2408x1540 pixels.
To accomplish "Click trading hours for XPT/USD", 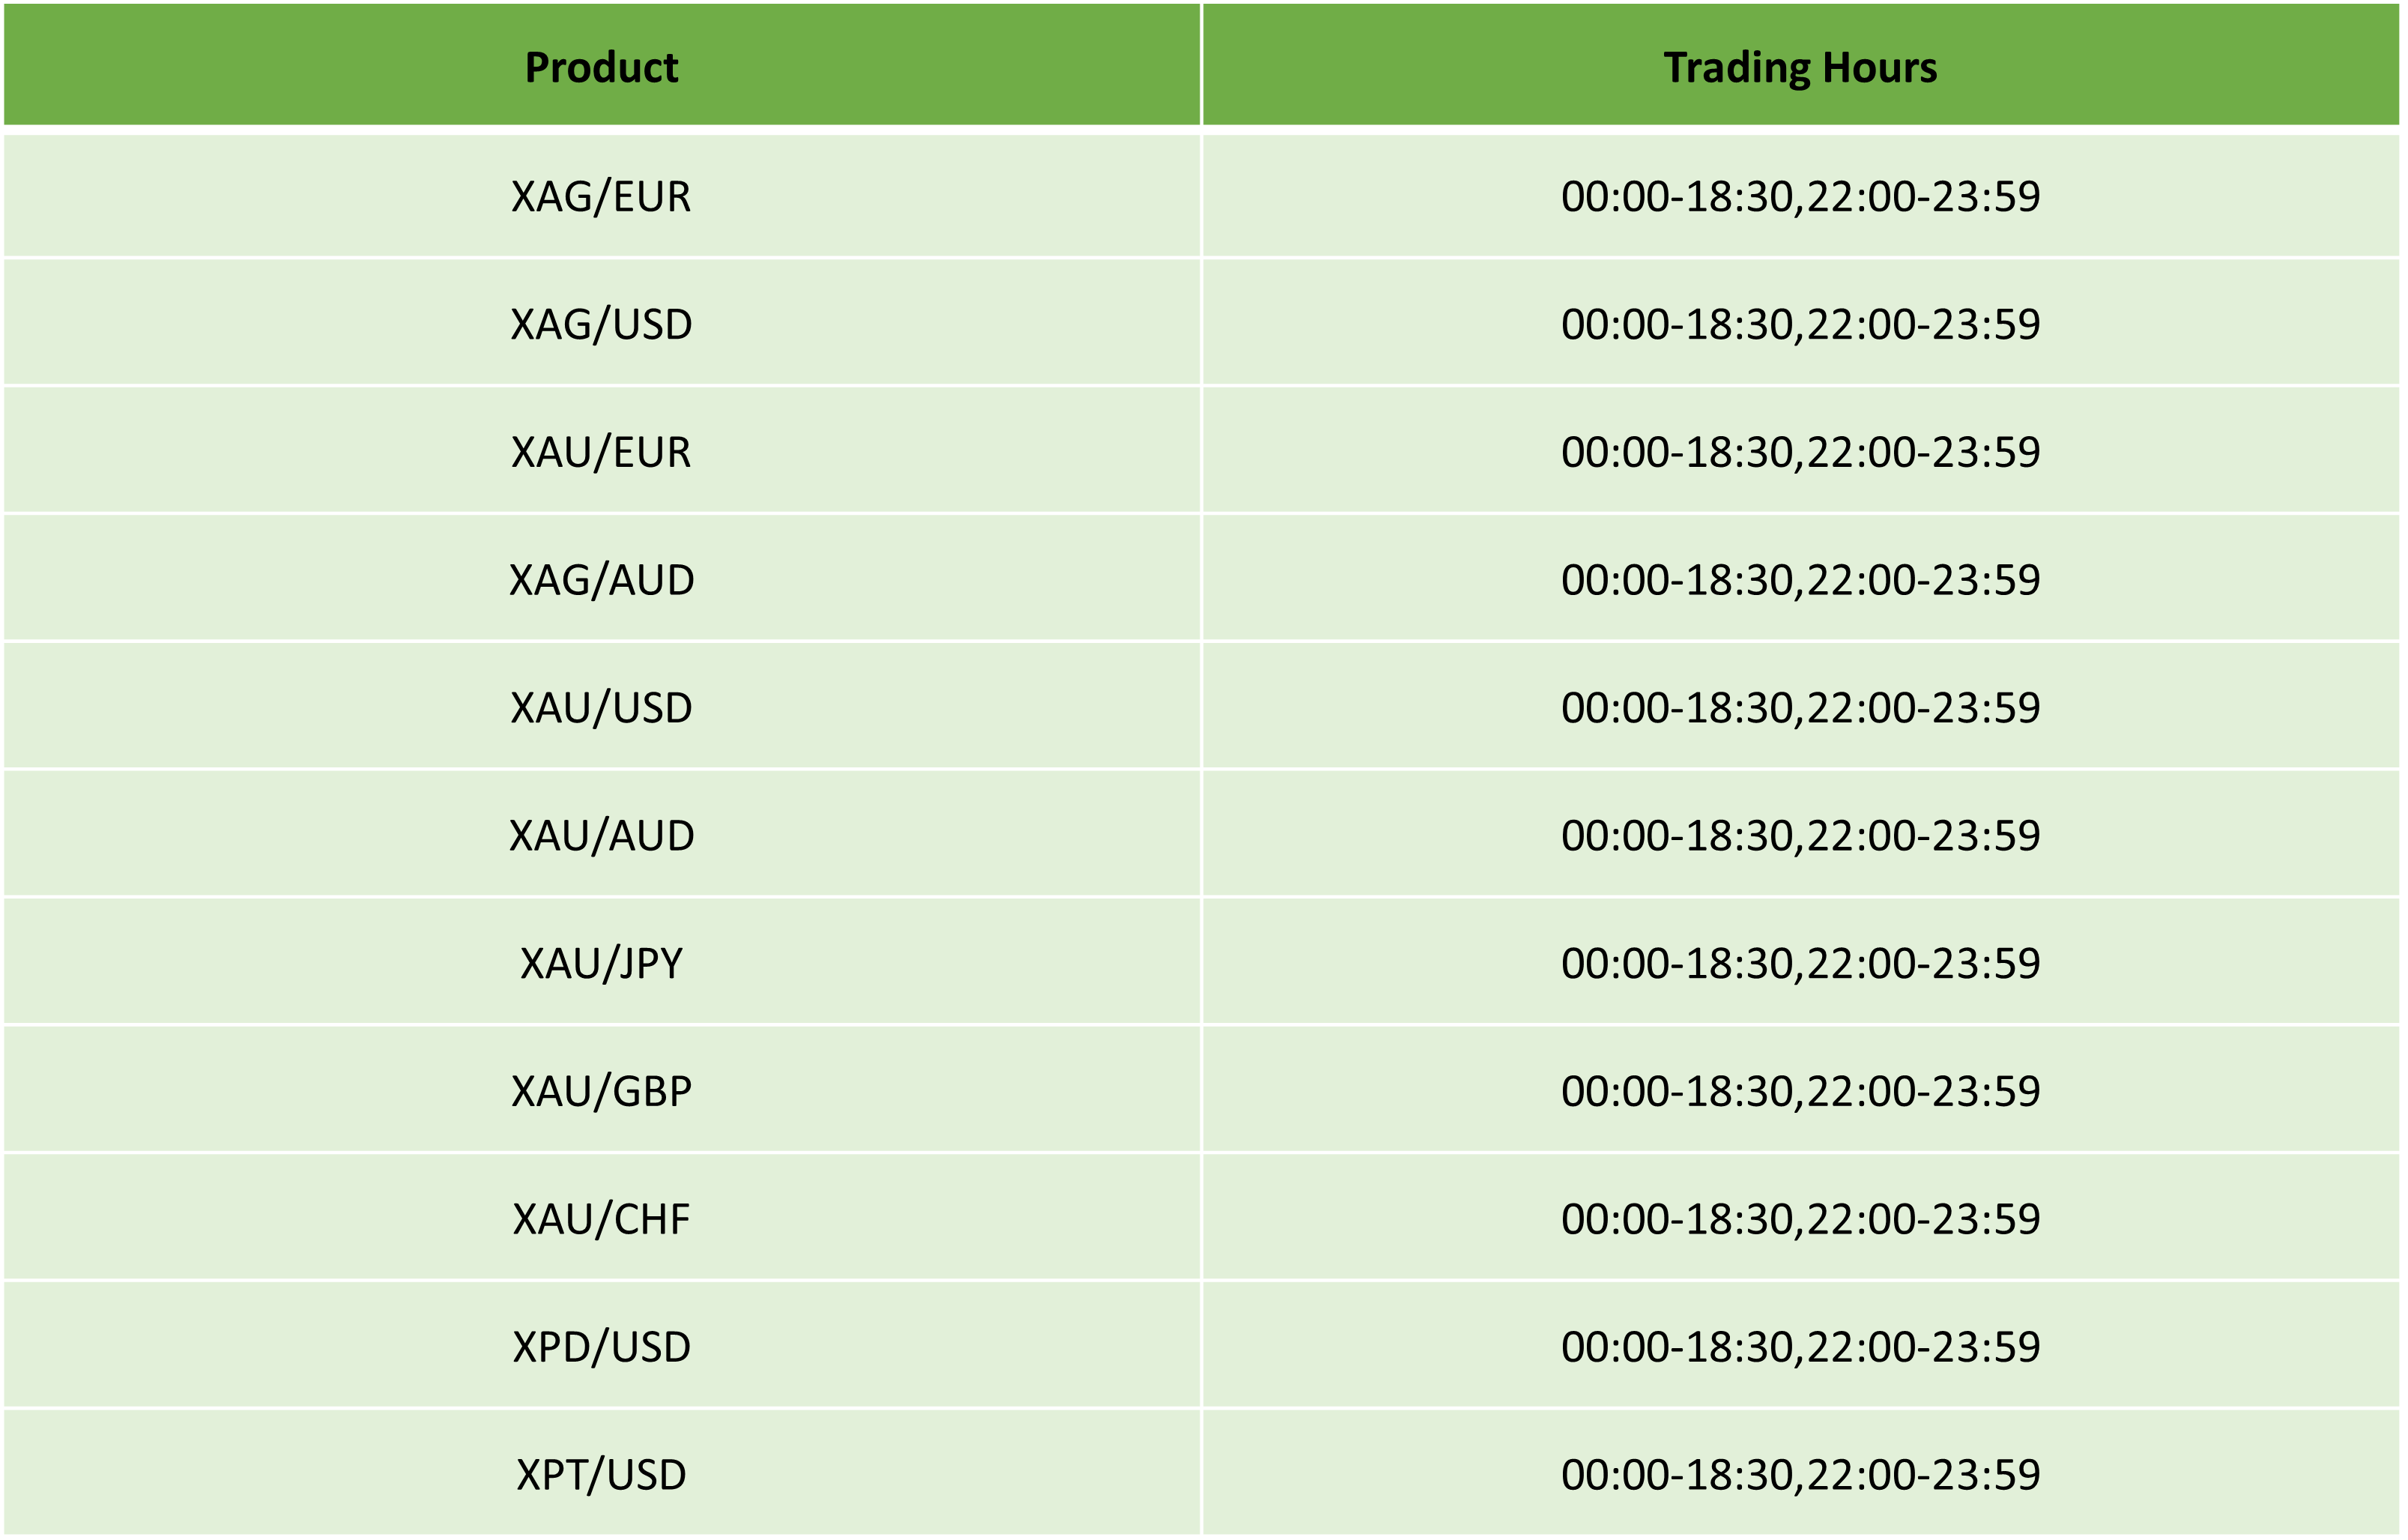I will 1800,1474.
